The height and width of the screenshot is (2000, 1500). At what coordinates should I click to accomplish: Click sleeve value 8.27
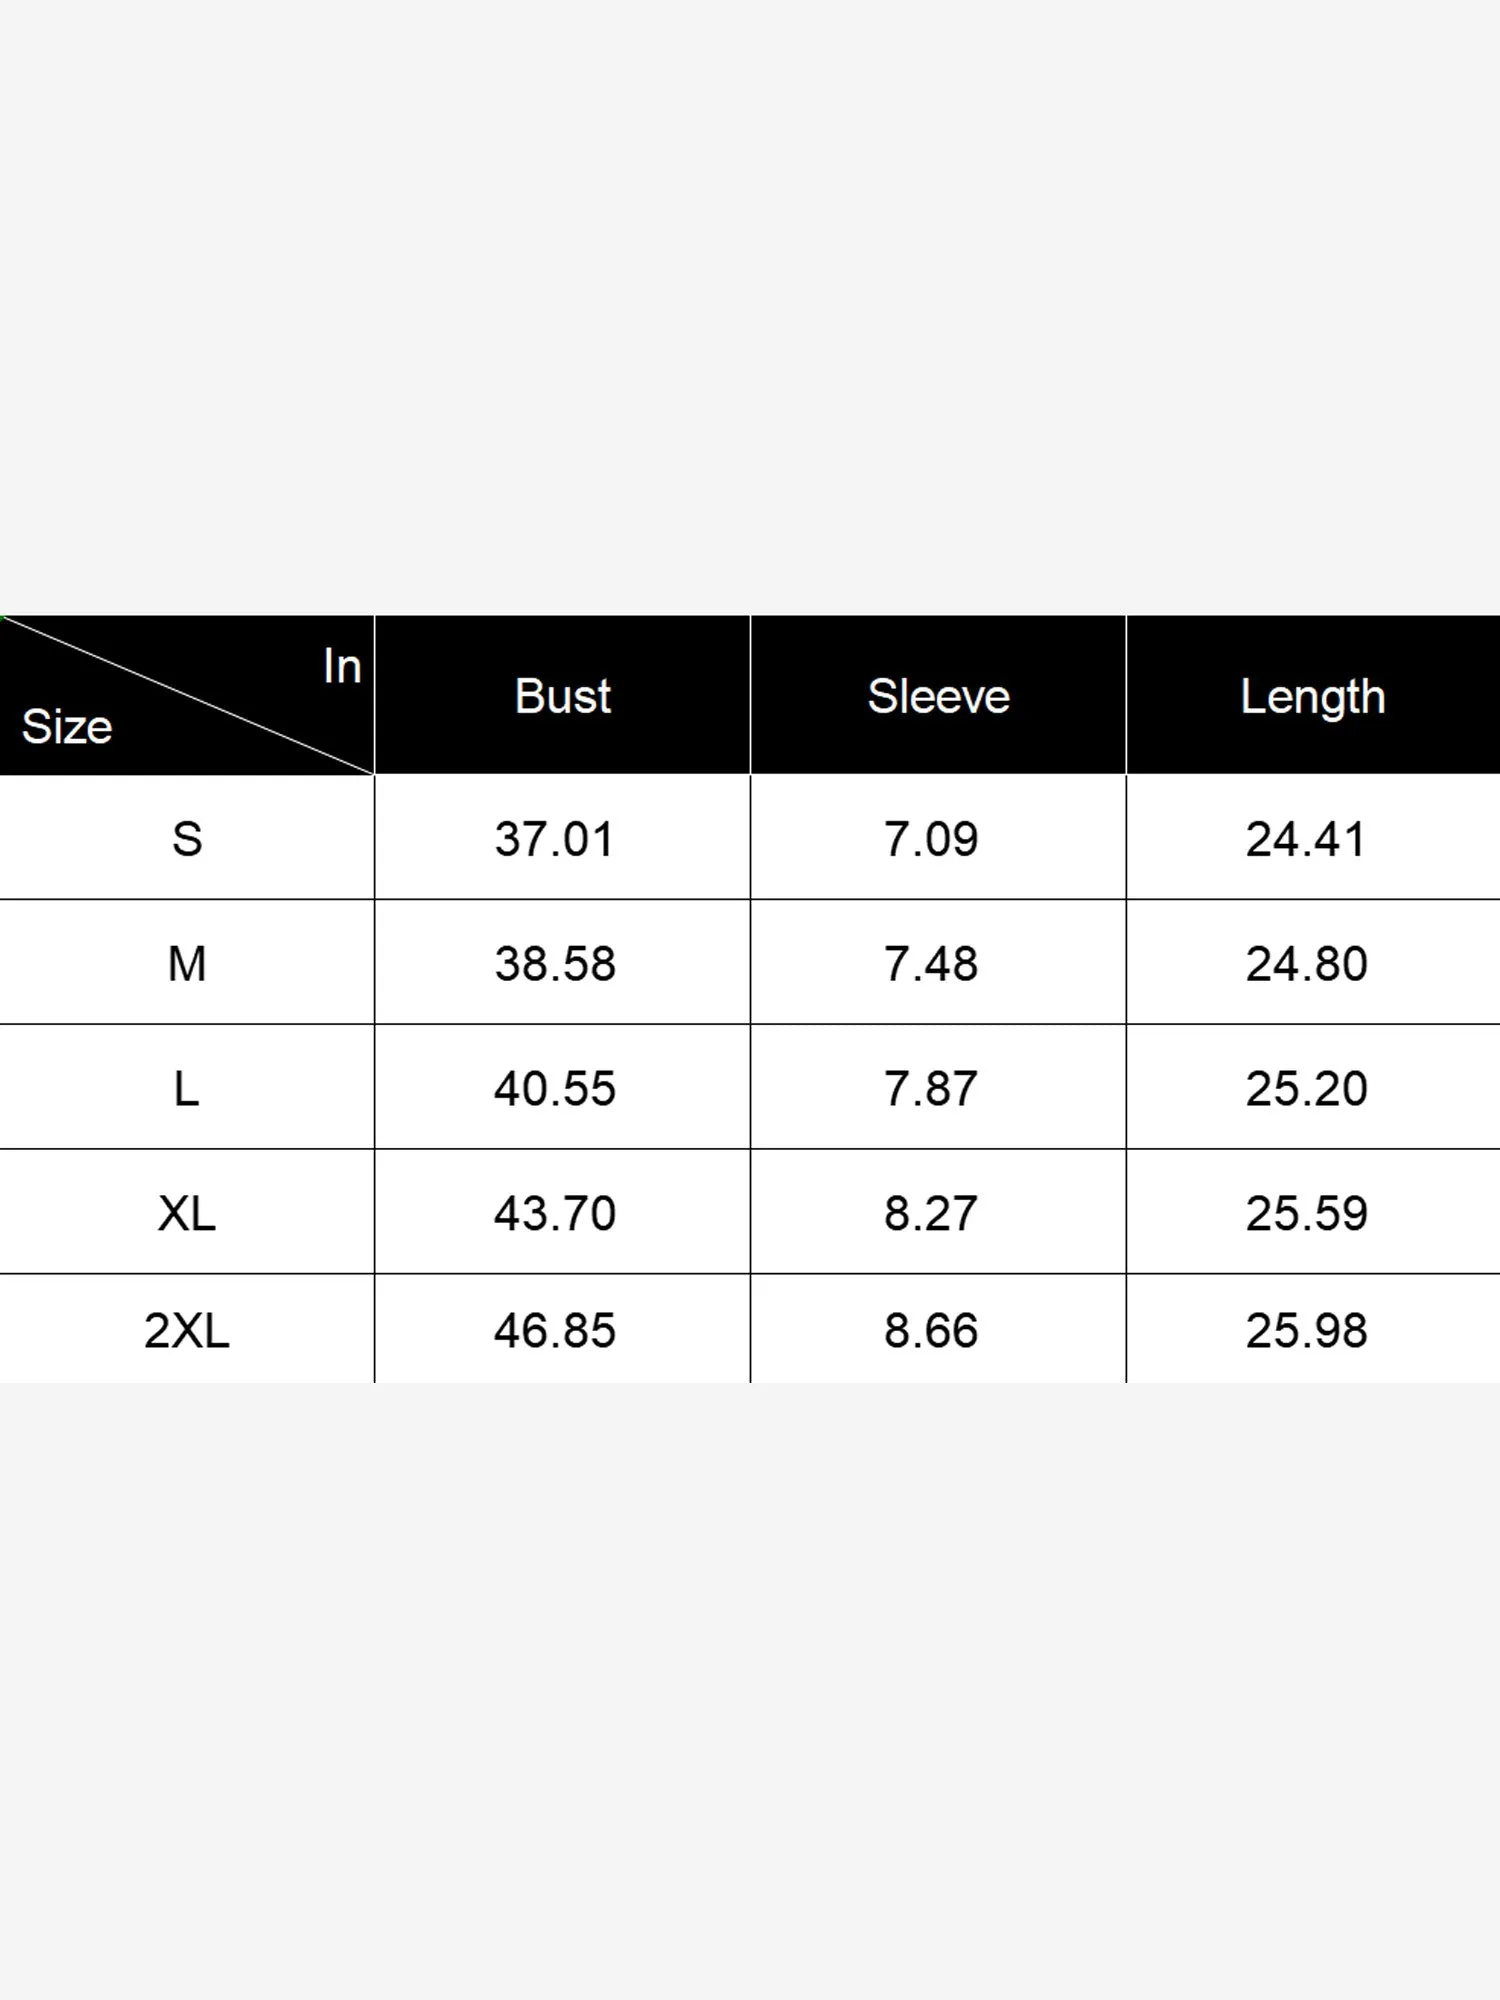click(930, 1213)
